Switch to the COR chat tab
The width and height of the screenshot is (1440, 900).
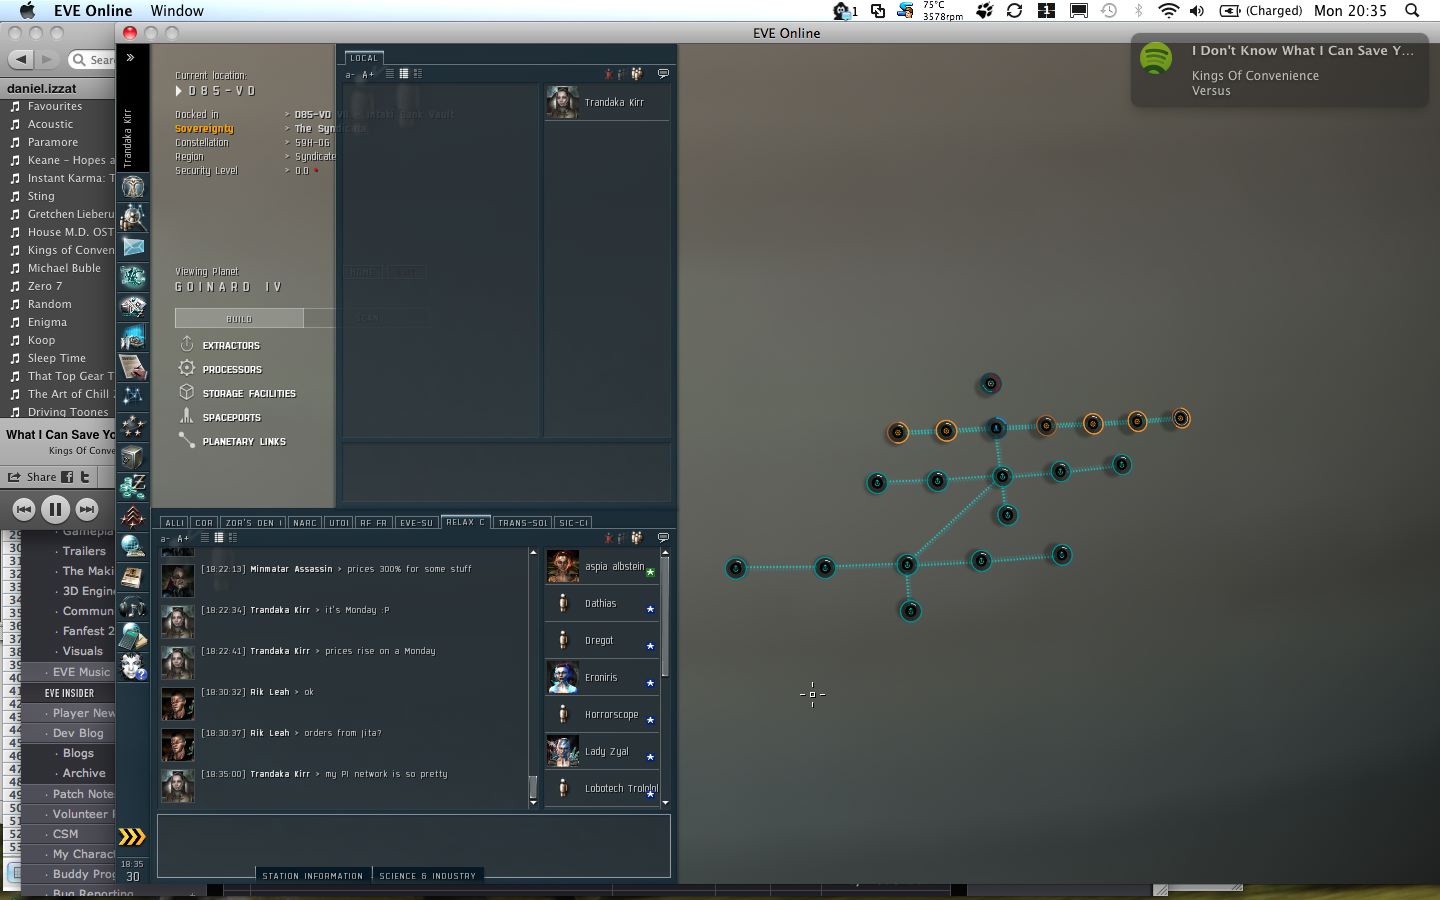[x=204, y=522]
